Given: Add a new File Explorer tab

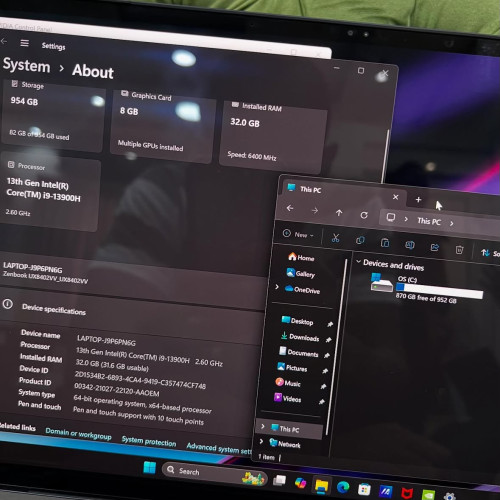Looking at the screenshot, I should (418, 200).
